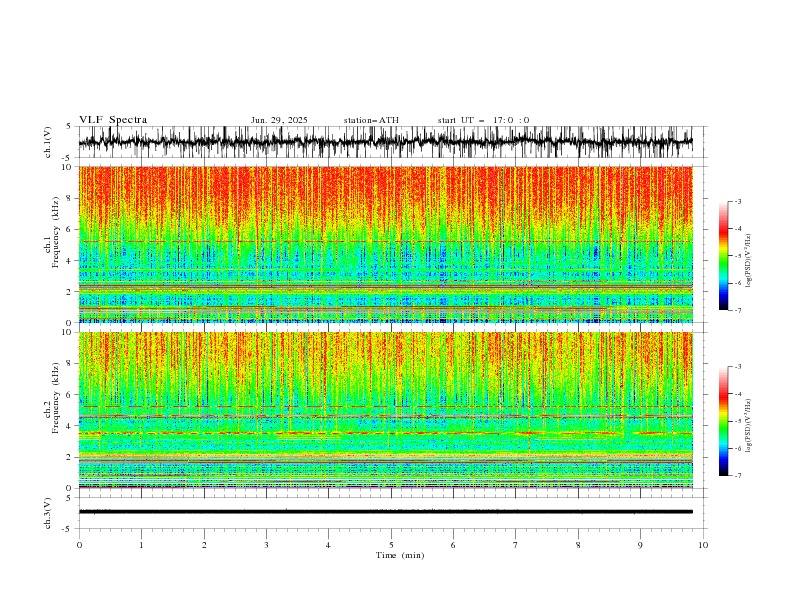
Task: Click the 'station=ATH' label
Action: [x=371, y=120]
